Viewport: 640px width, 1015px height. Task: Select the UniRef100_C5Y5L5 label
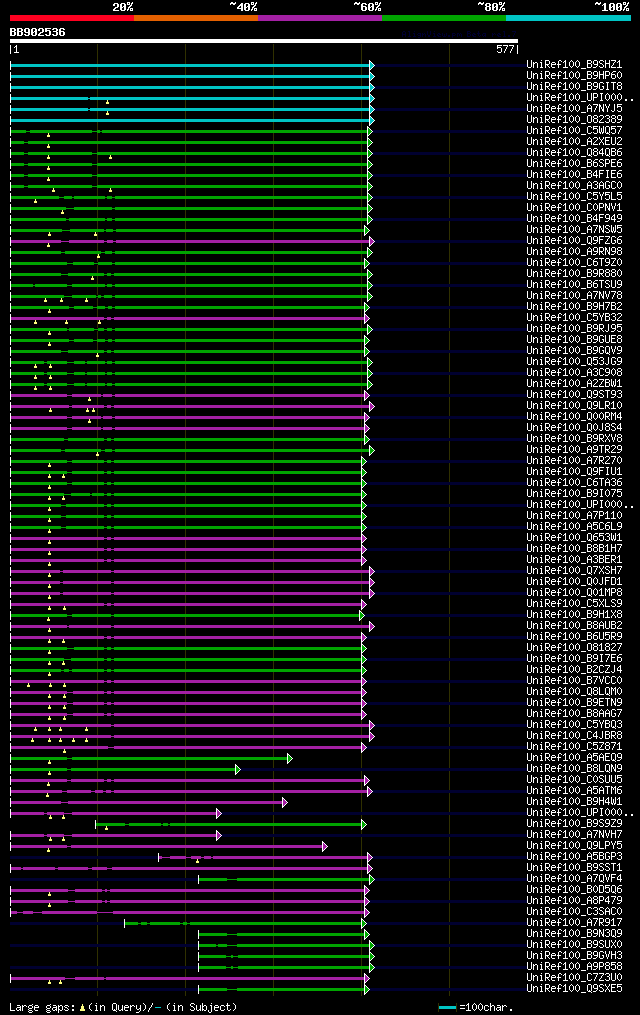(574, 197)
